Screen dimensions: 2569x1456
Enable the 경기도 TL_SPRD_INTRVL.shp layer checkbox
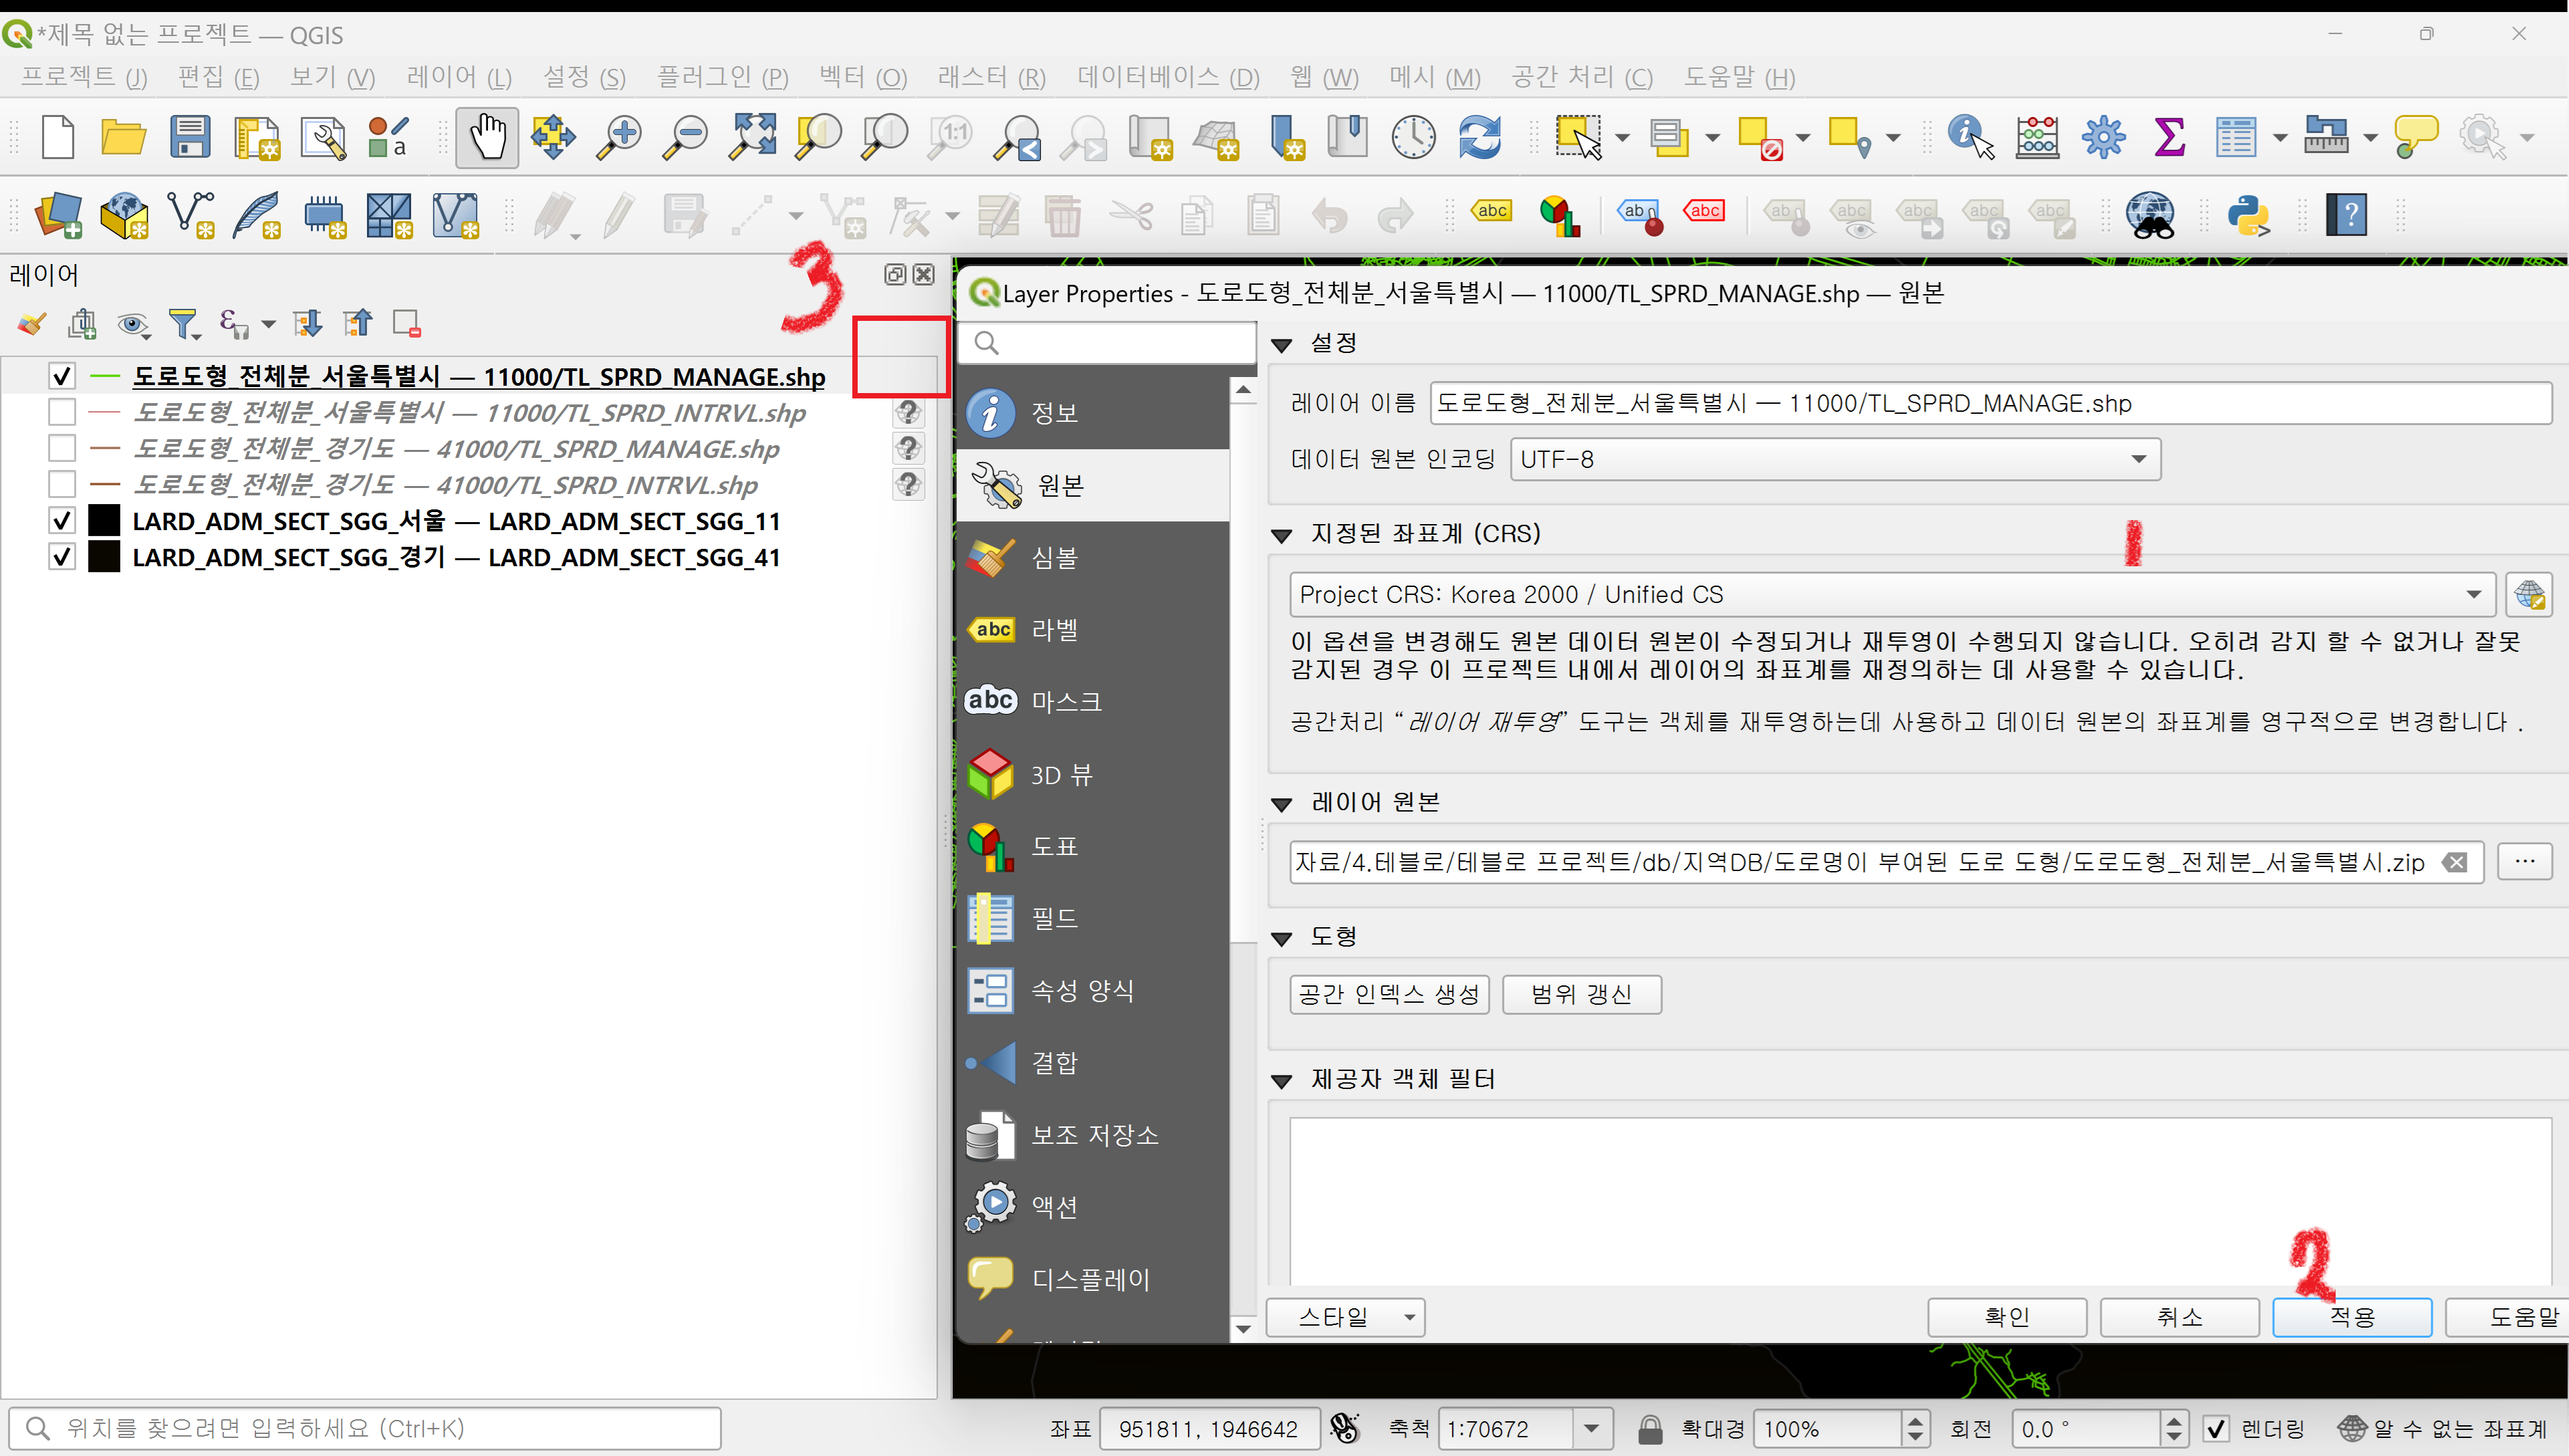(62, 485)
